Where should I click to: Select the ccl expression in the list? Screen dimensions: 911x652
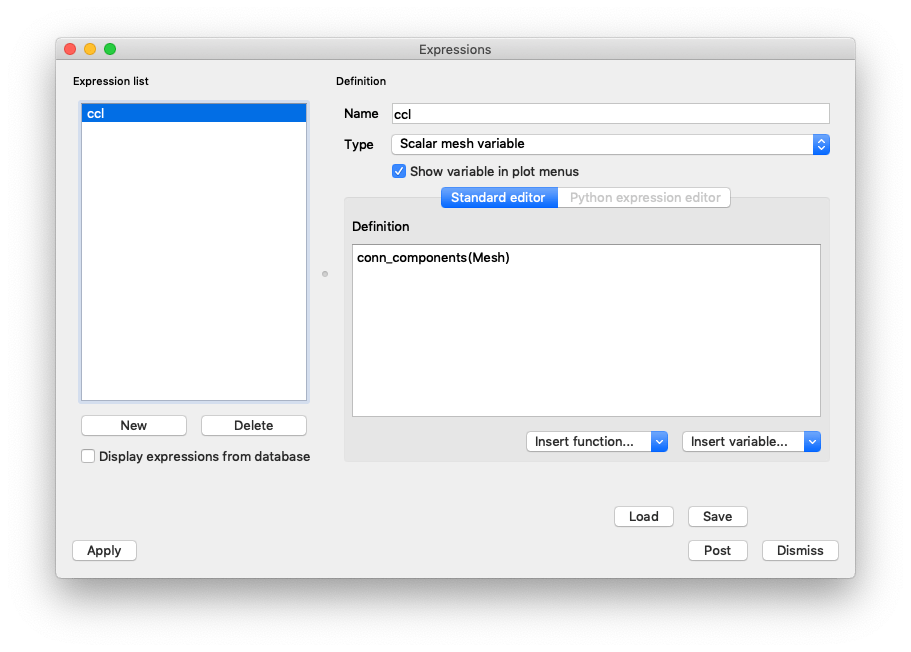193,113
